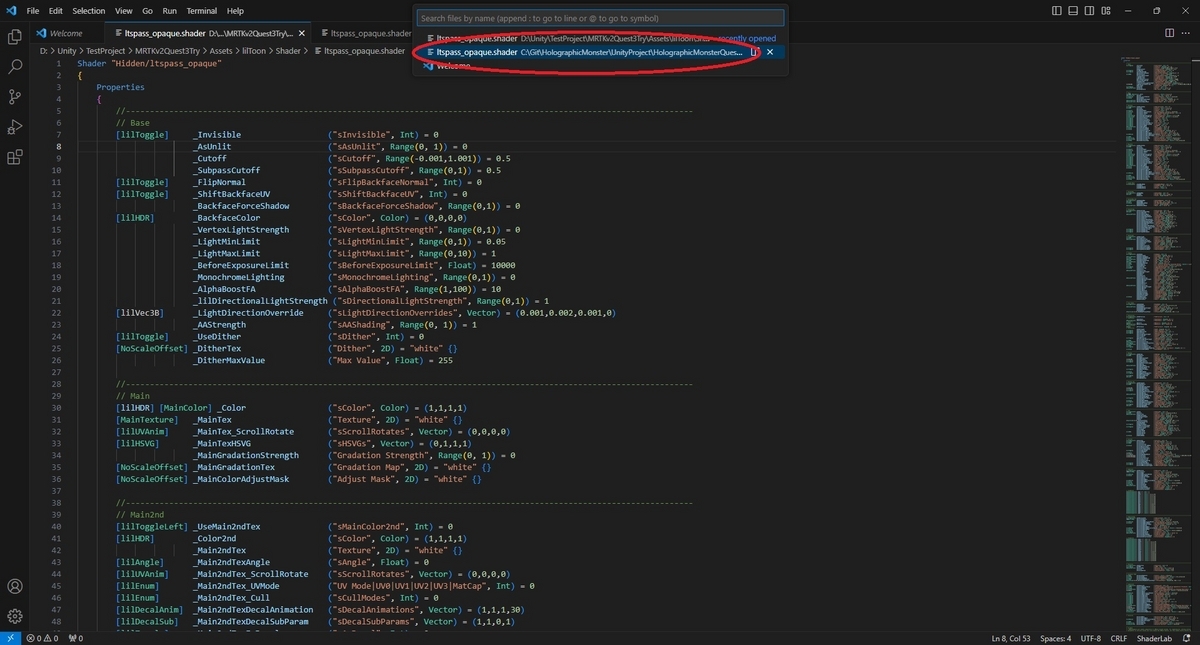Open the File menu
The height and width of the screenshot is (645, 1200).
click(33, 10)
